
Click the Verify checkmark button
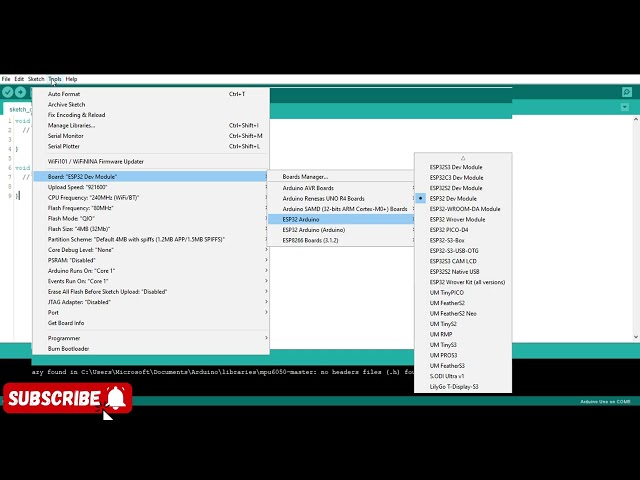[x=7, y=92]
